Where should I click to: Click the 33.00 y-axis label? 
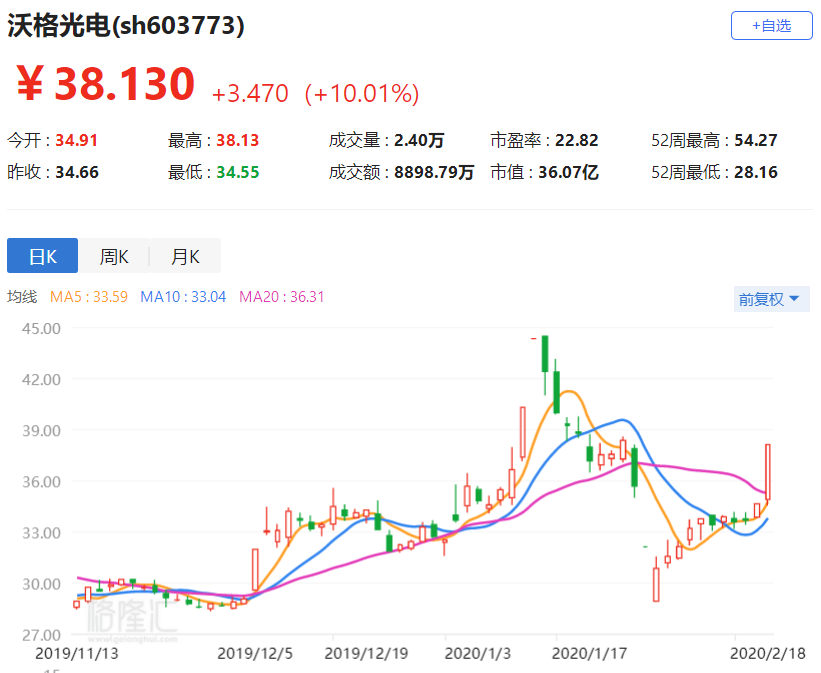tap(41, 533)
